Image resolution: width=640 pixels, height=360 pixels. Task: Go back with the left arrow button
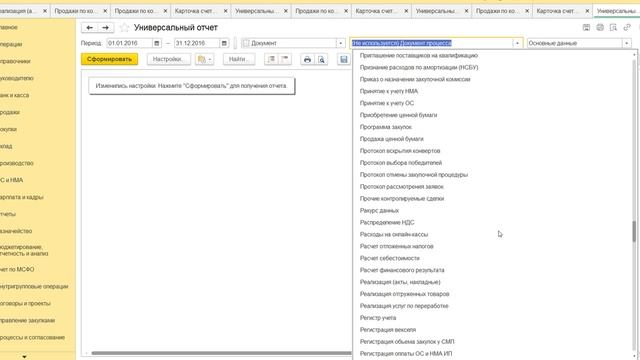point(90,28)
